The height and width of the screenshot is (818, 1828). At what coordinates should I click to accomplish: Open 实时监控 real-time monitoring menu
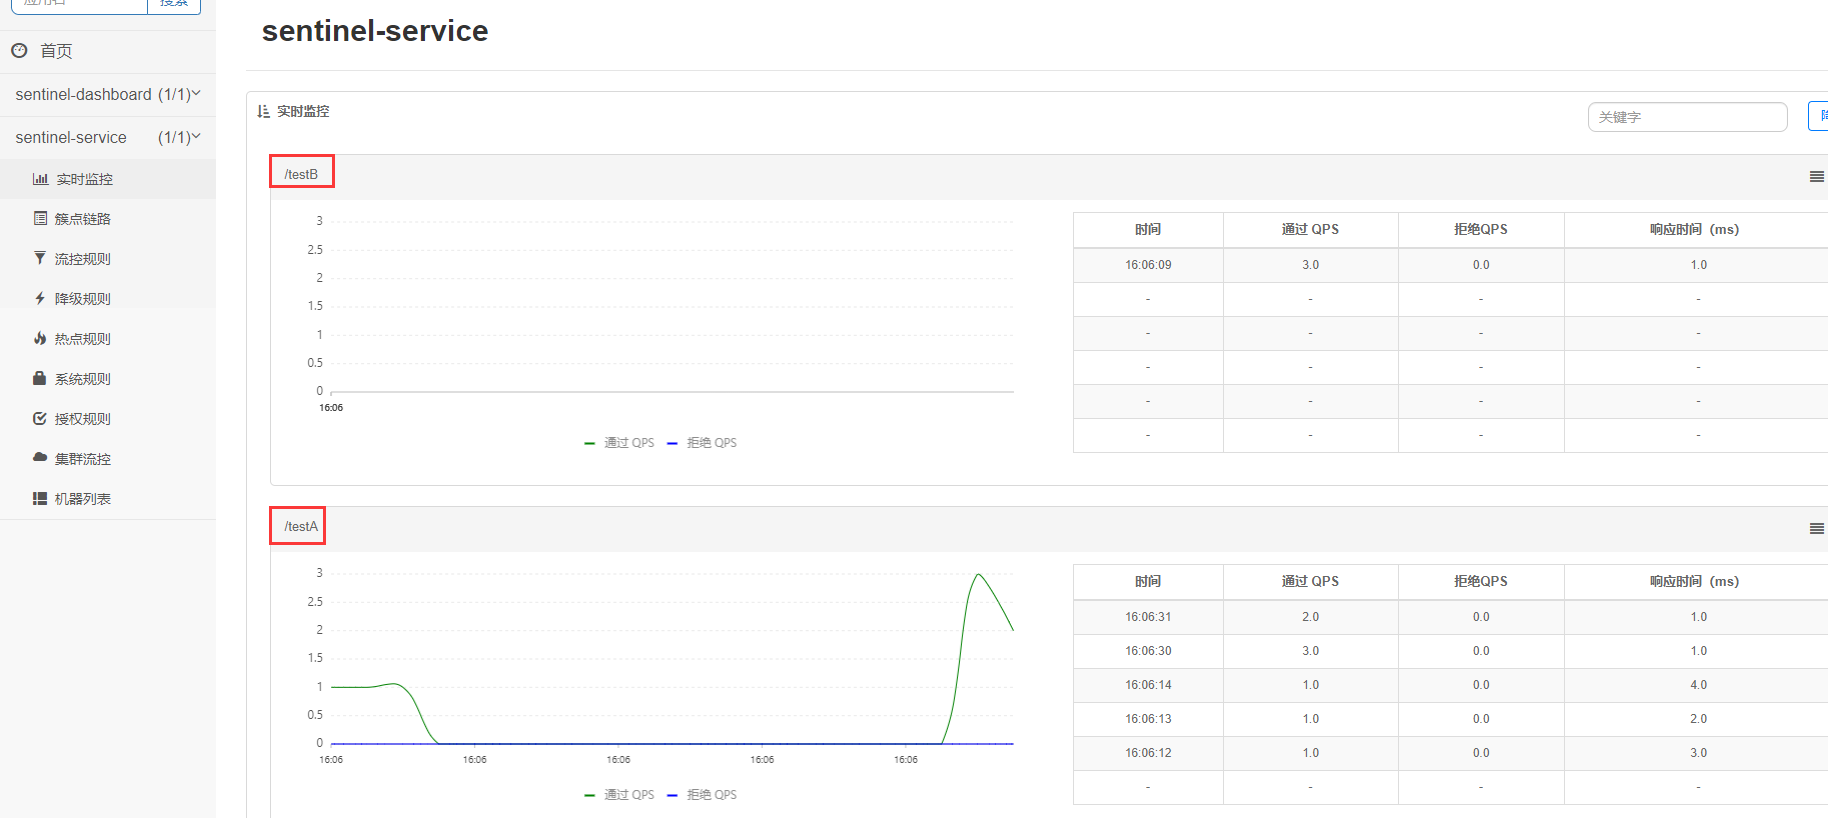84,179
